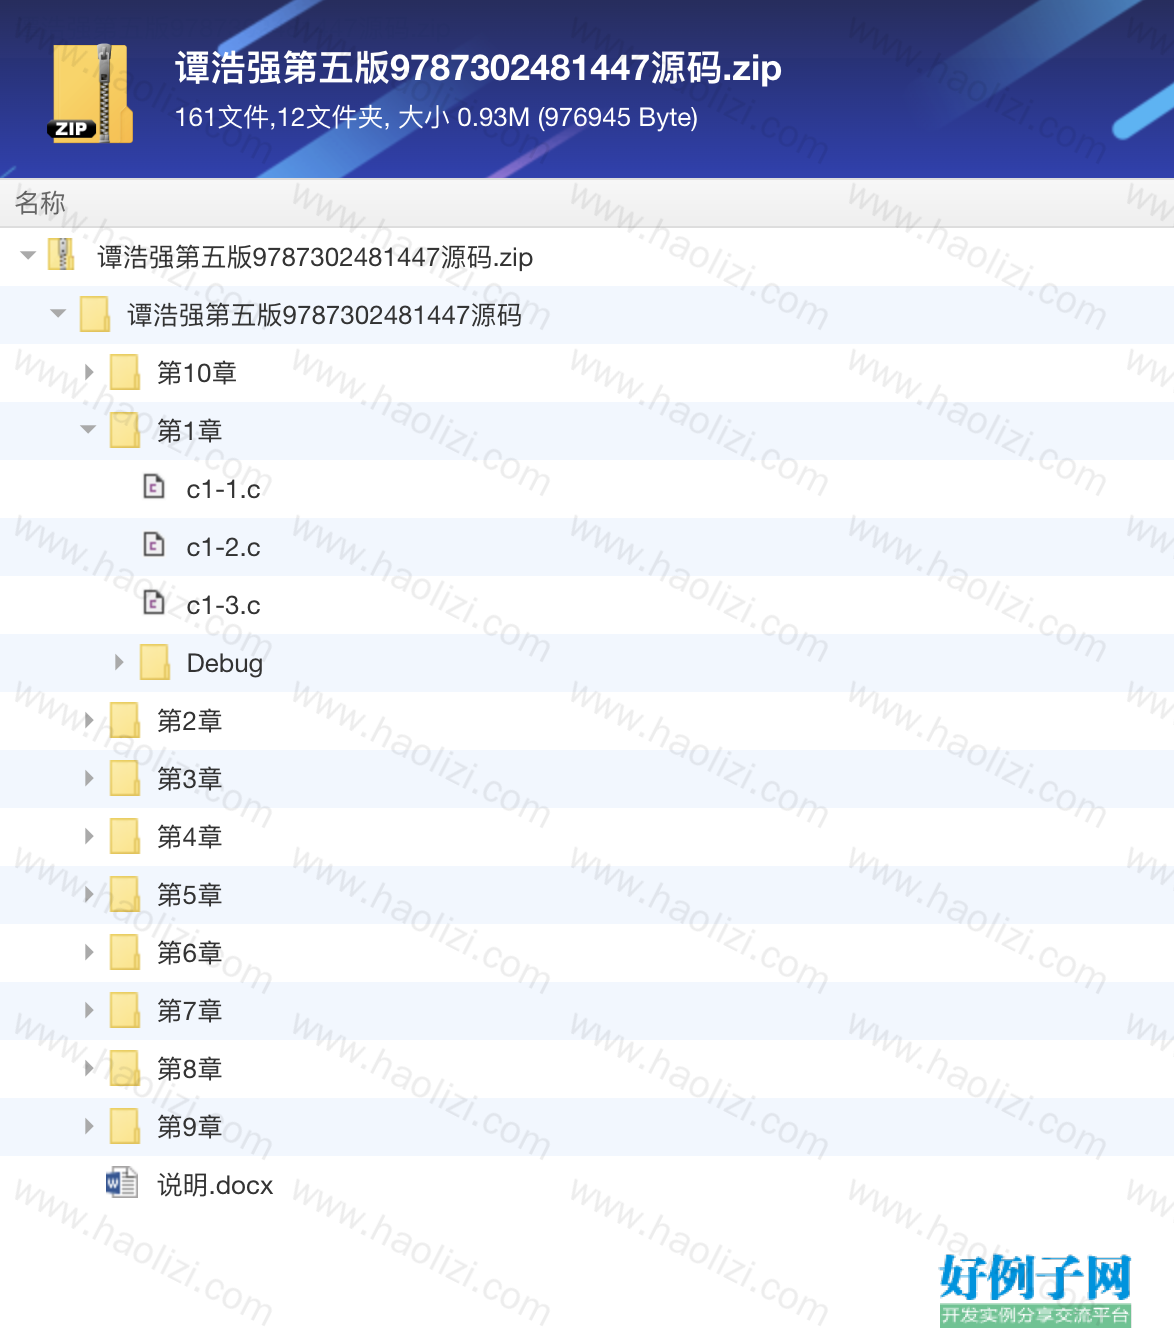
Task: Select the c1-2.c file name
Action: point(223,547)
